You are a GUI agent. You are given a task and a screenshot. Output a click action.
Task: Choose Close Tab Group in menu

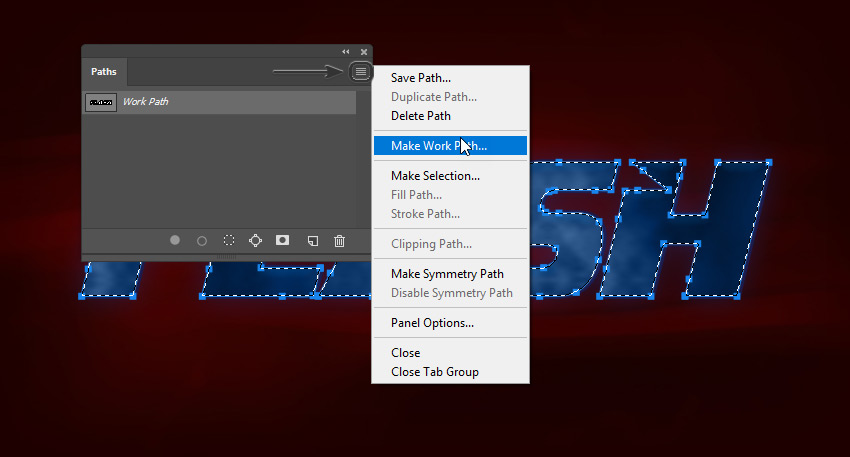[434, 372]
